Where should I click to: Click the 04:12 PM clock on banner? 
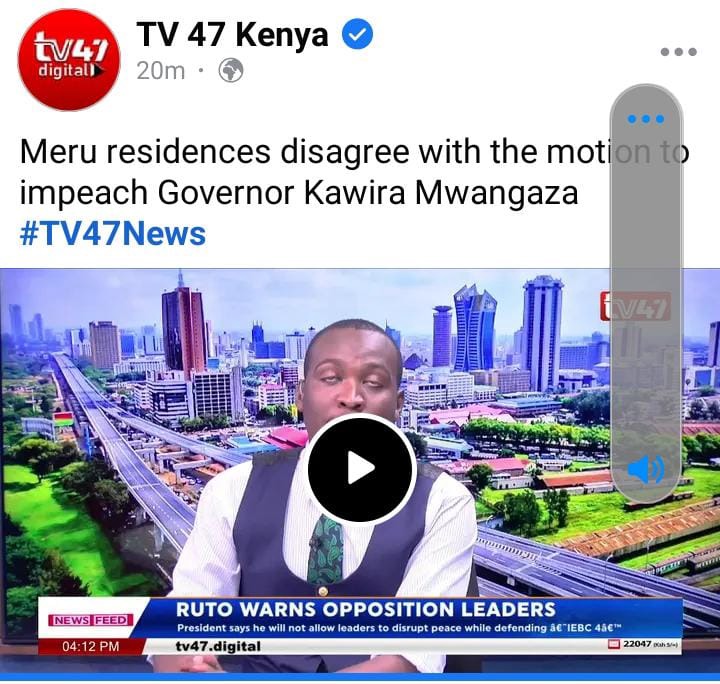click(x=90, y=646)
